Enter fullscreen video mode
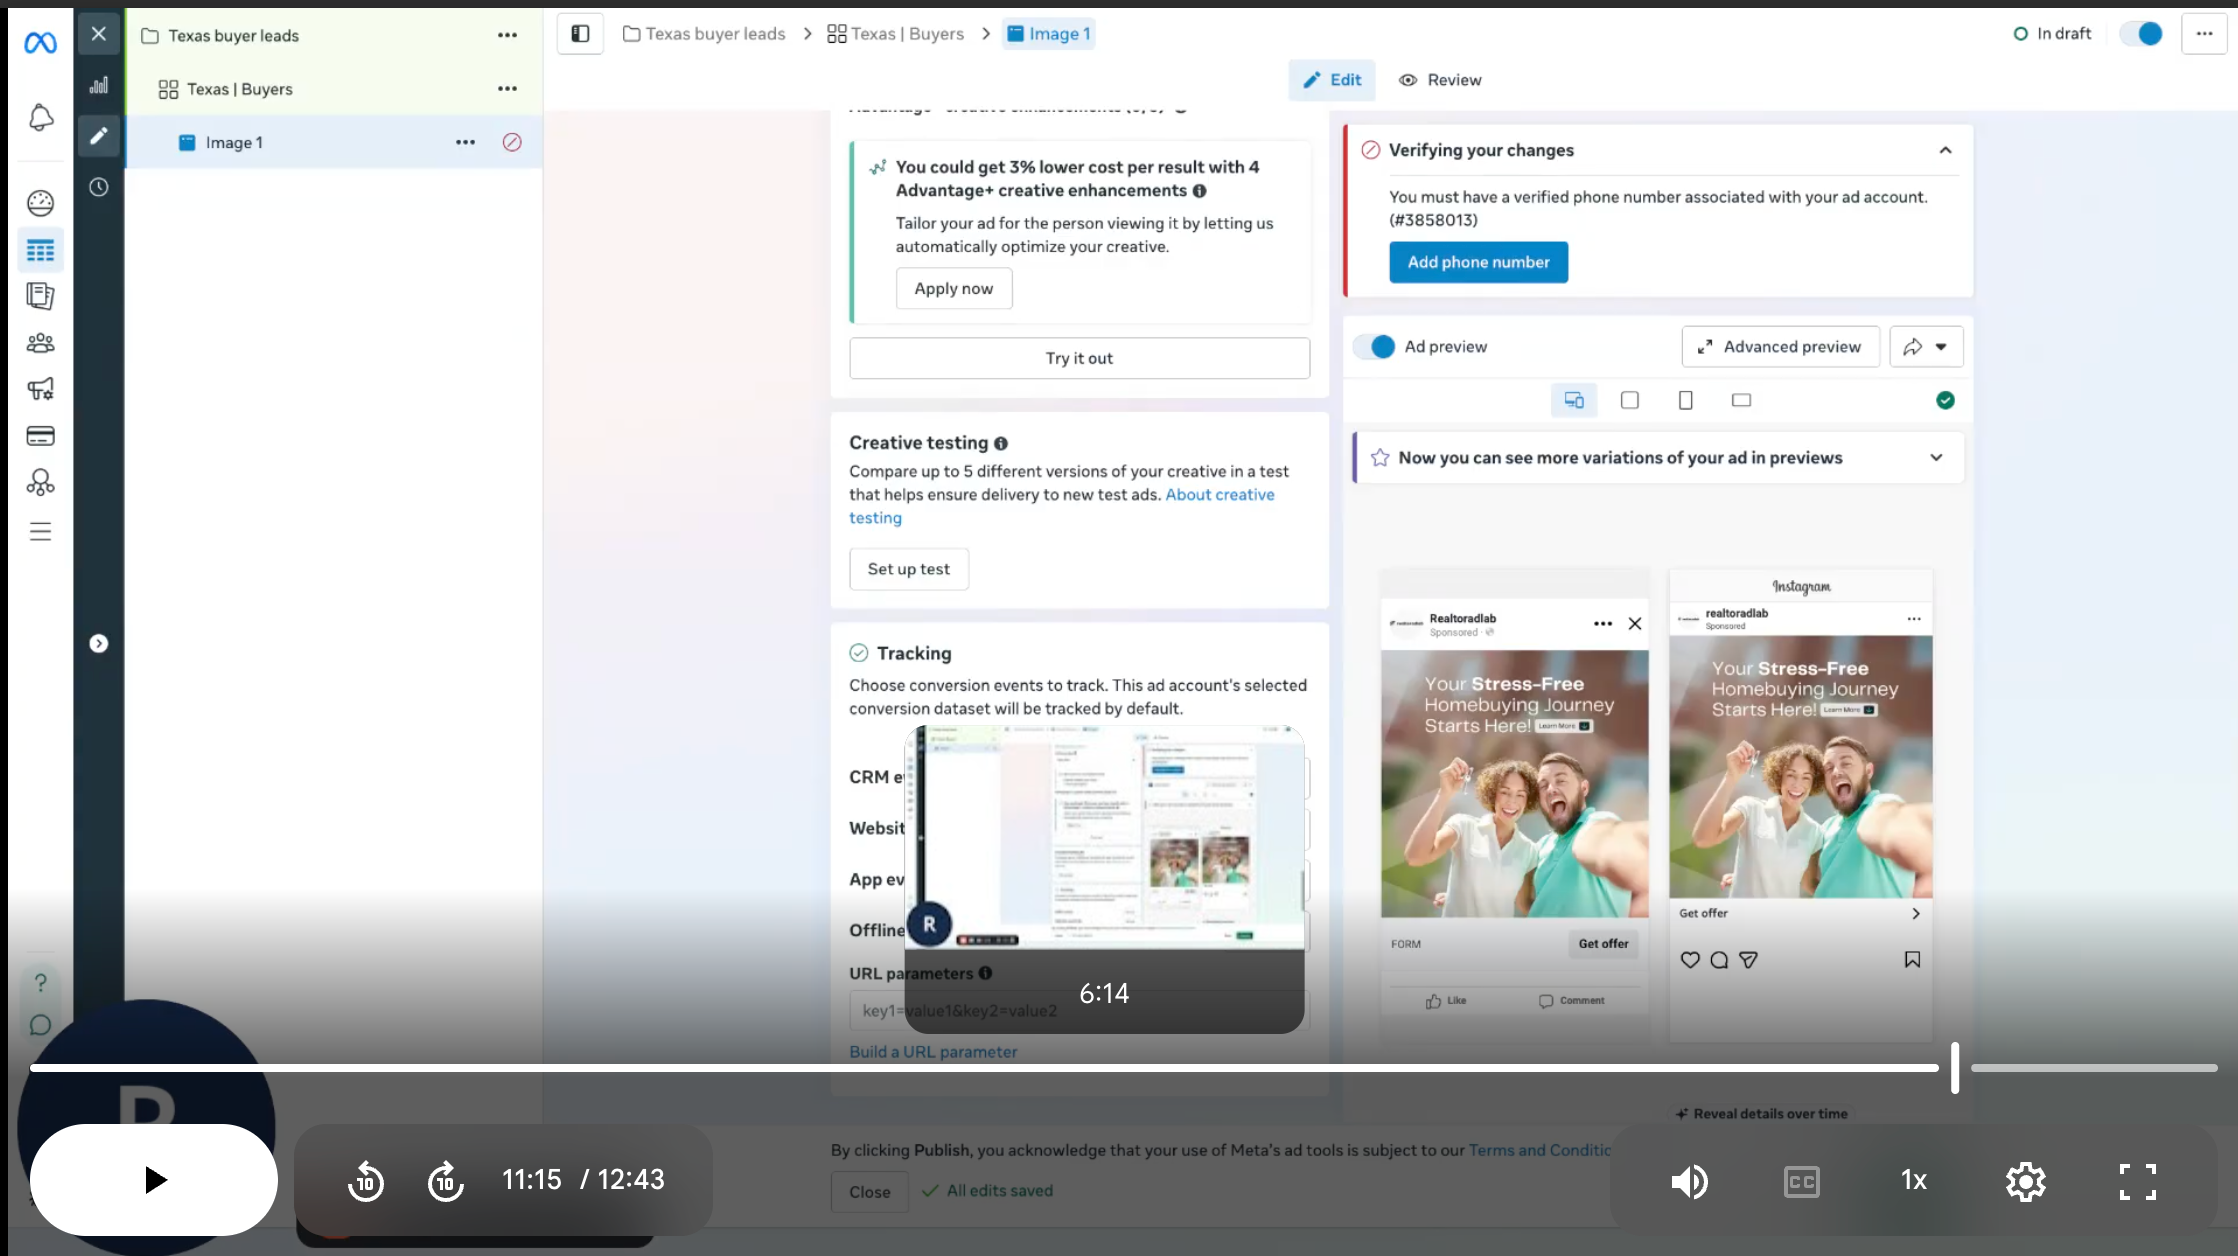This screenshot has height=1256, width=2238. coord(2137,1181)
